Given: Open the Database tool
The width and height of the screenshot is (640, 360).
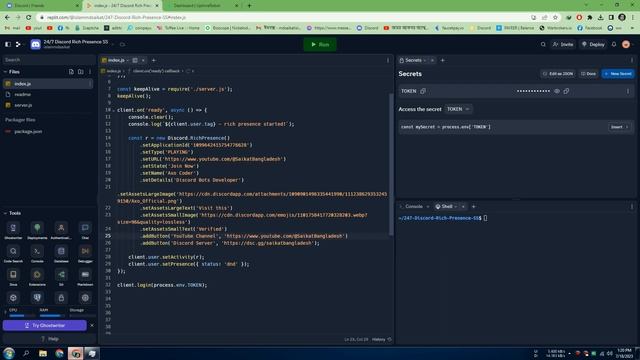Looking at the screenshot, I should pos(61,253).
